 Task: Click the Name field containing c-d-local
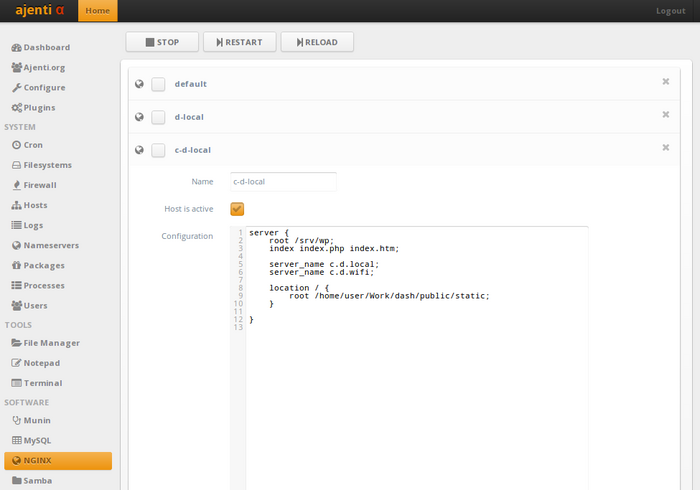pyautogui.click(x=283, y=182)
